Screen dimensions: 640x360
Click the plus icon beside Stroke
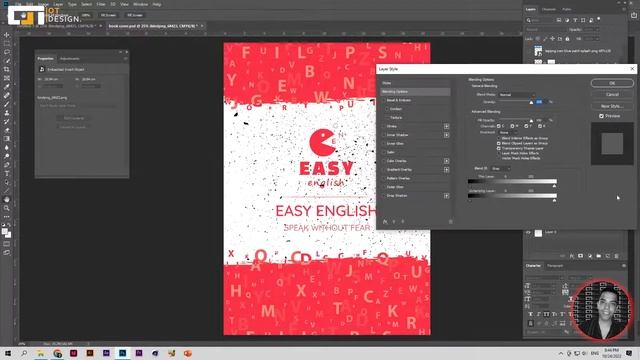[x=447, y=127]
